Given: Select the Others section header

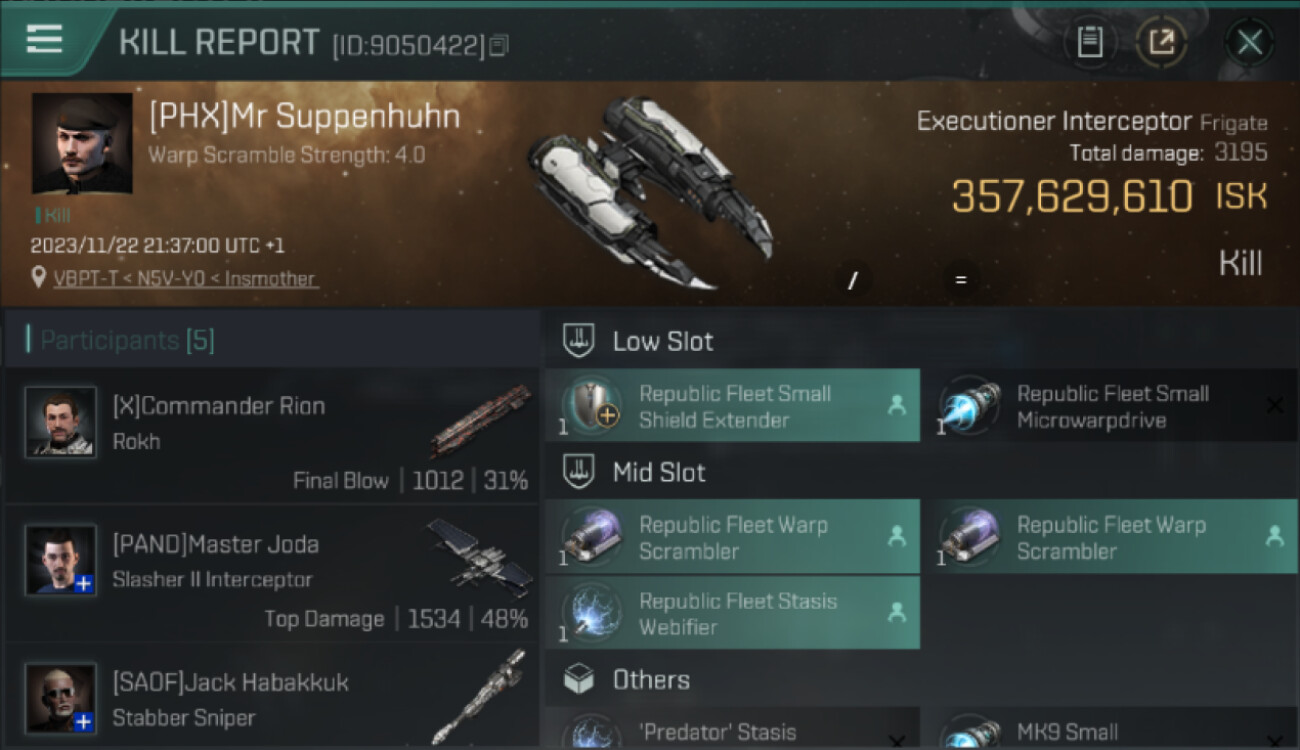Looking at the screenshot, I should [651, 680].
